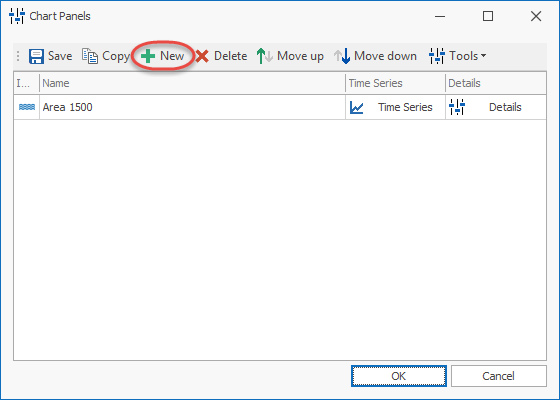The height and width of the screenshot is (400, 560).
Task: Confirm with the OK button
Action: point(399,376)
